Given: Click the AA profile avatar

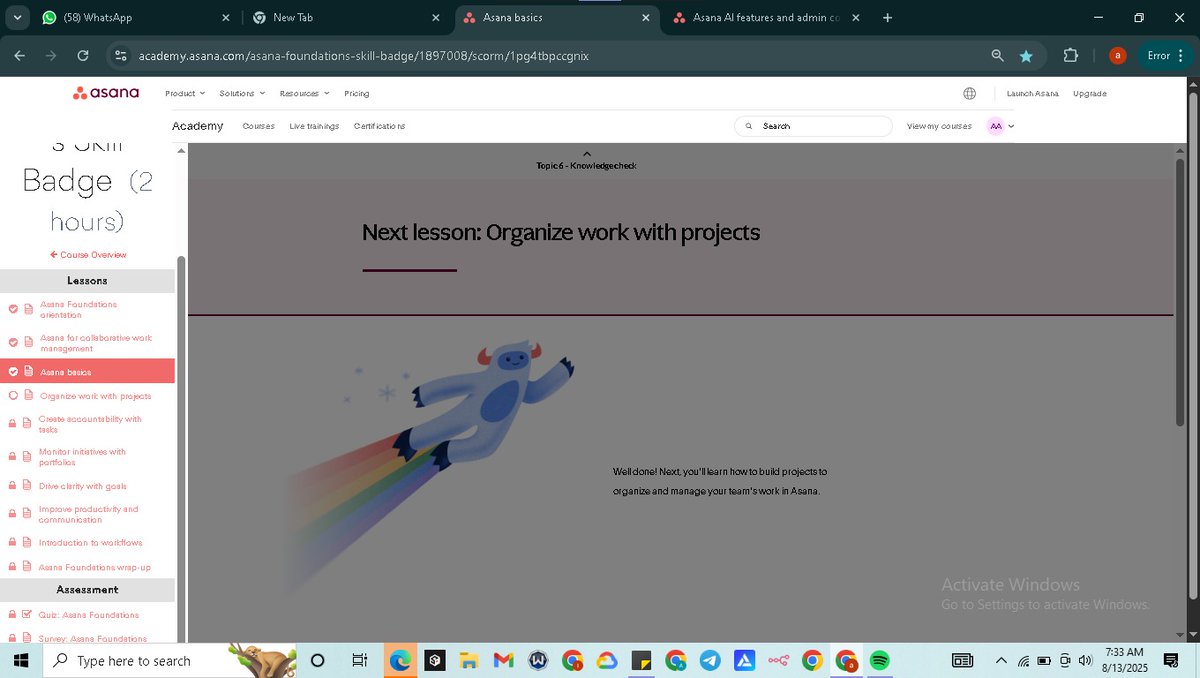Looking at the screenshot, I should pos(995,126).
